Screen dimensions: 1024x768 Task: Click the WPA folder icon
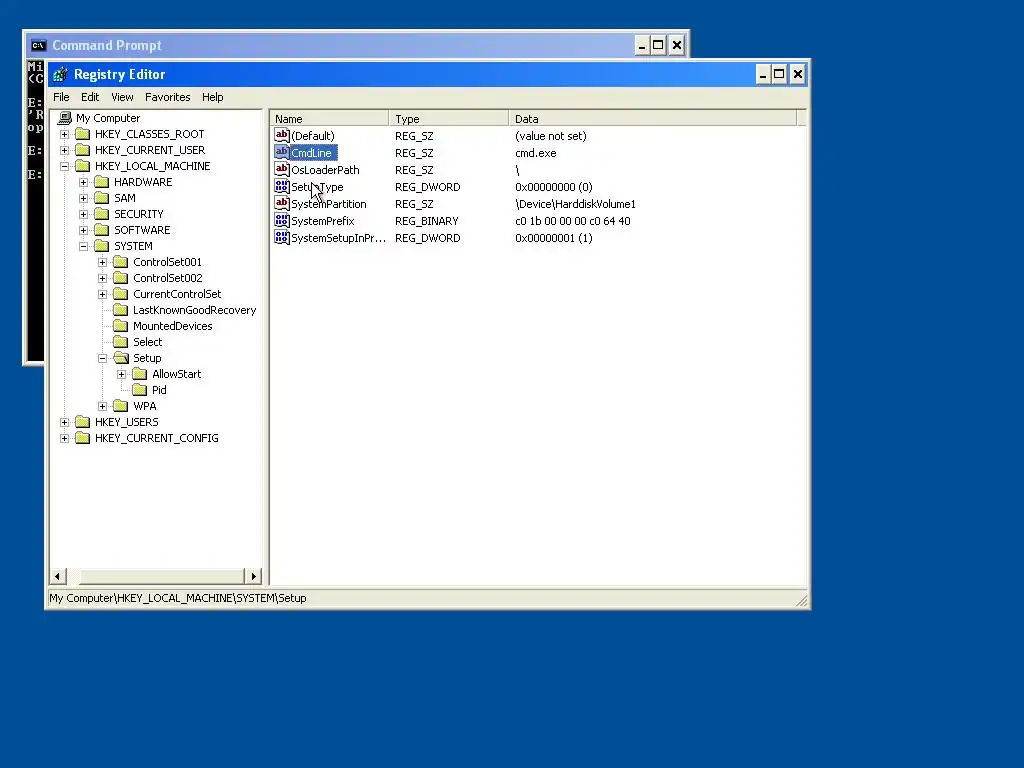(120, 406)
